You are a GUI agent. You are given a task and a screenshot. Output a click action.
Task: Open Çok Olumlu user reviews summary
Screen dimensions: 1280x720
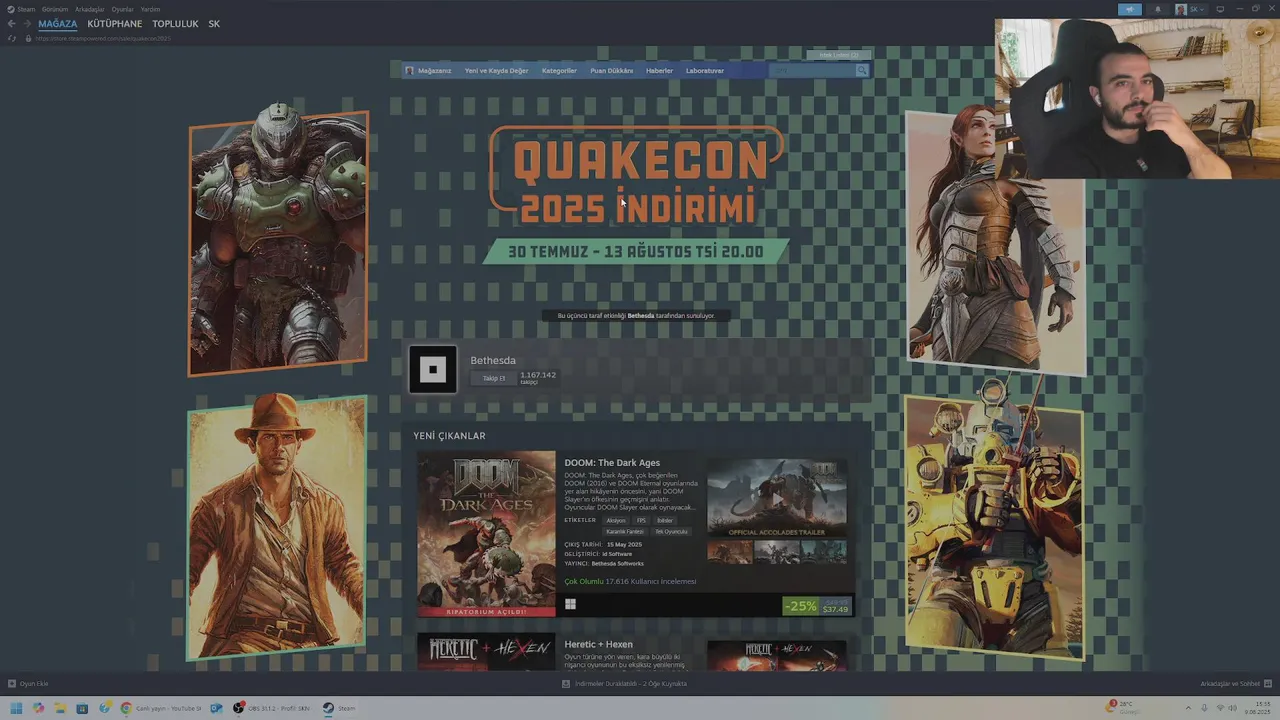tap(630, 582)
